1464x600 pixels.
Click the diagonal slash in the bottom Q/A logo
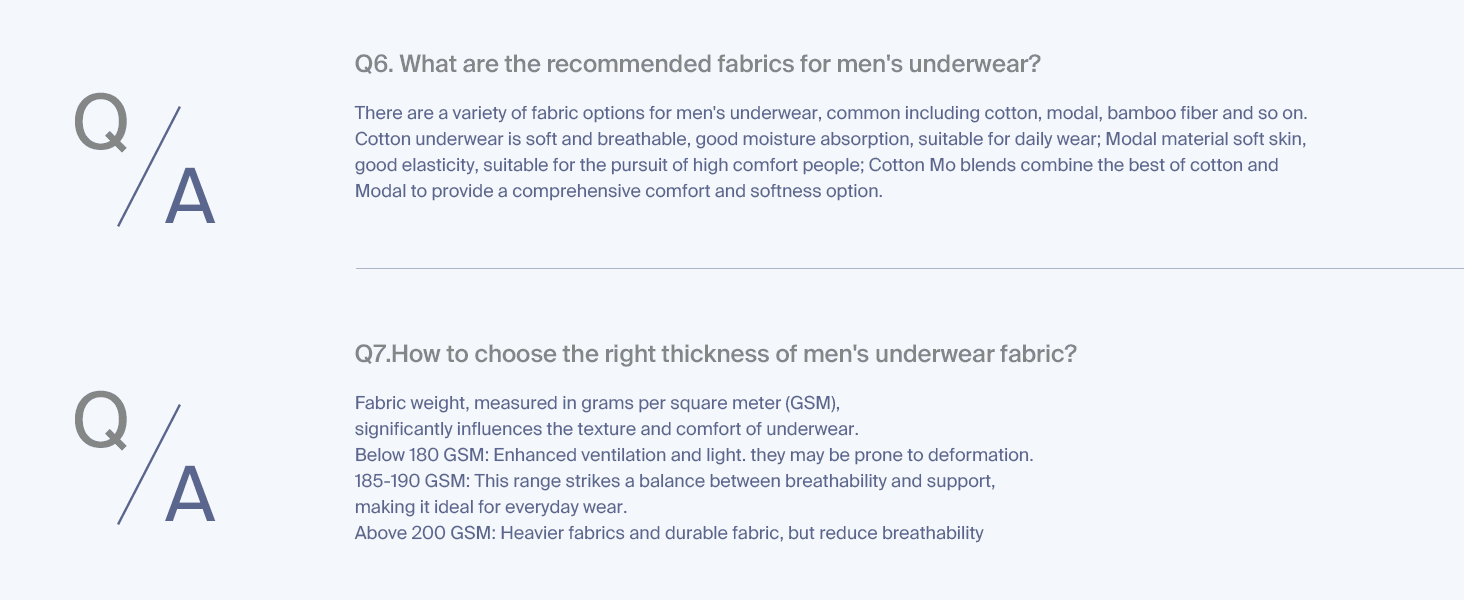coord(149,464)
